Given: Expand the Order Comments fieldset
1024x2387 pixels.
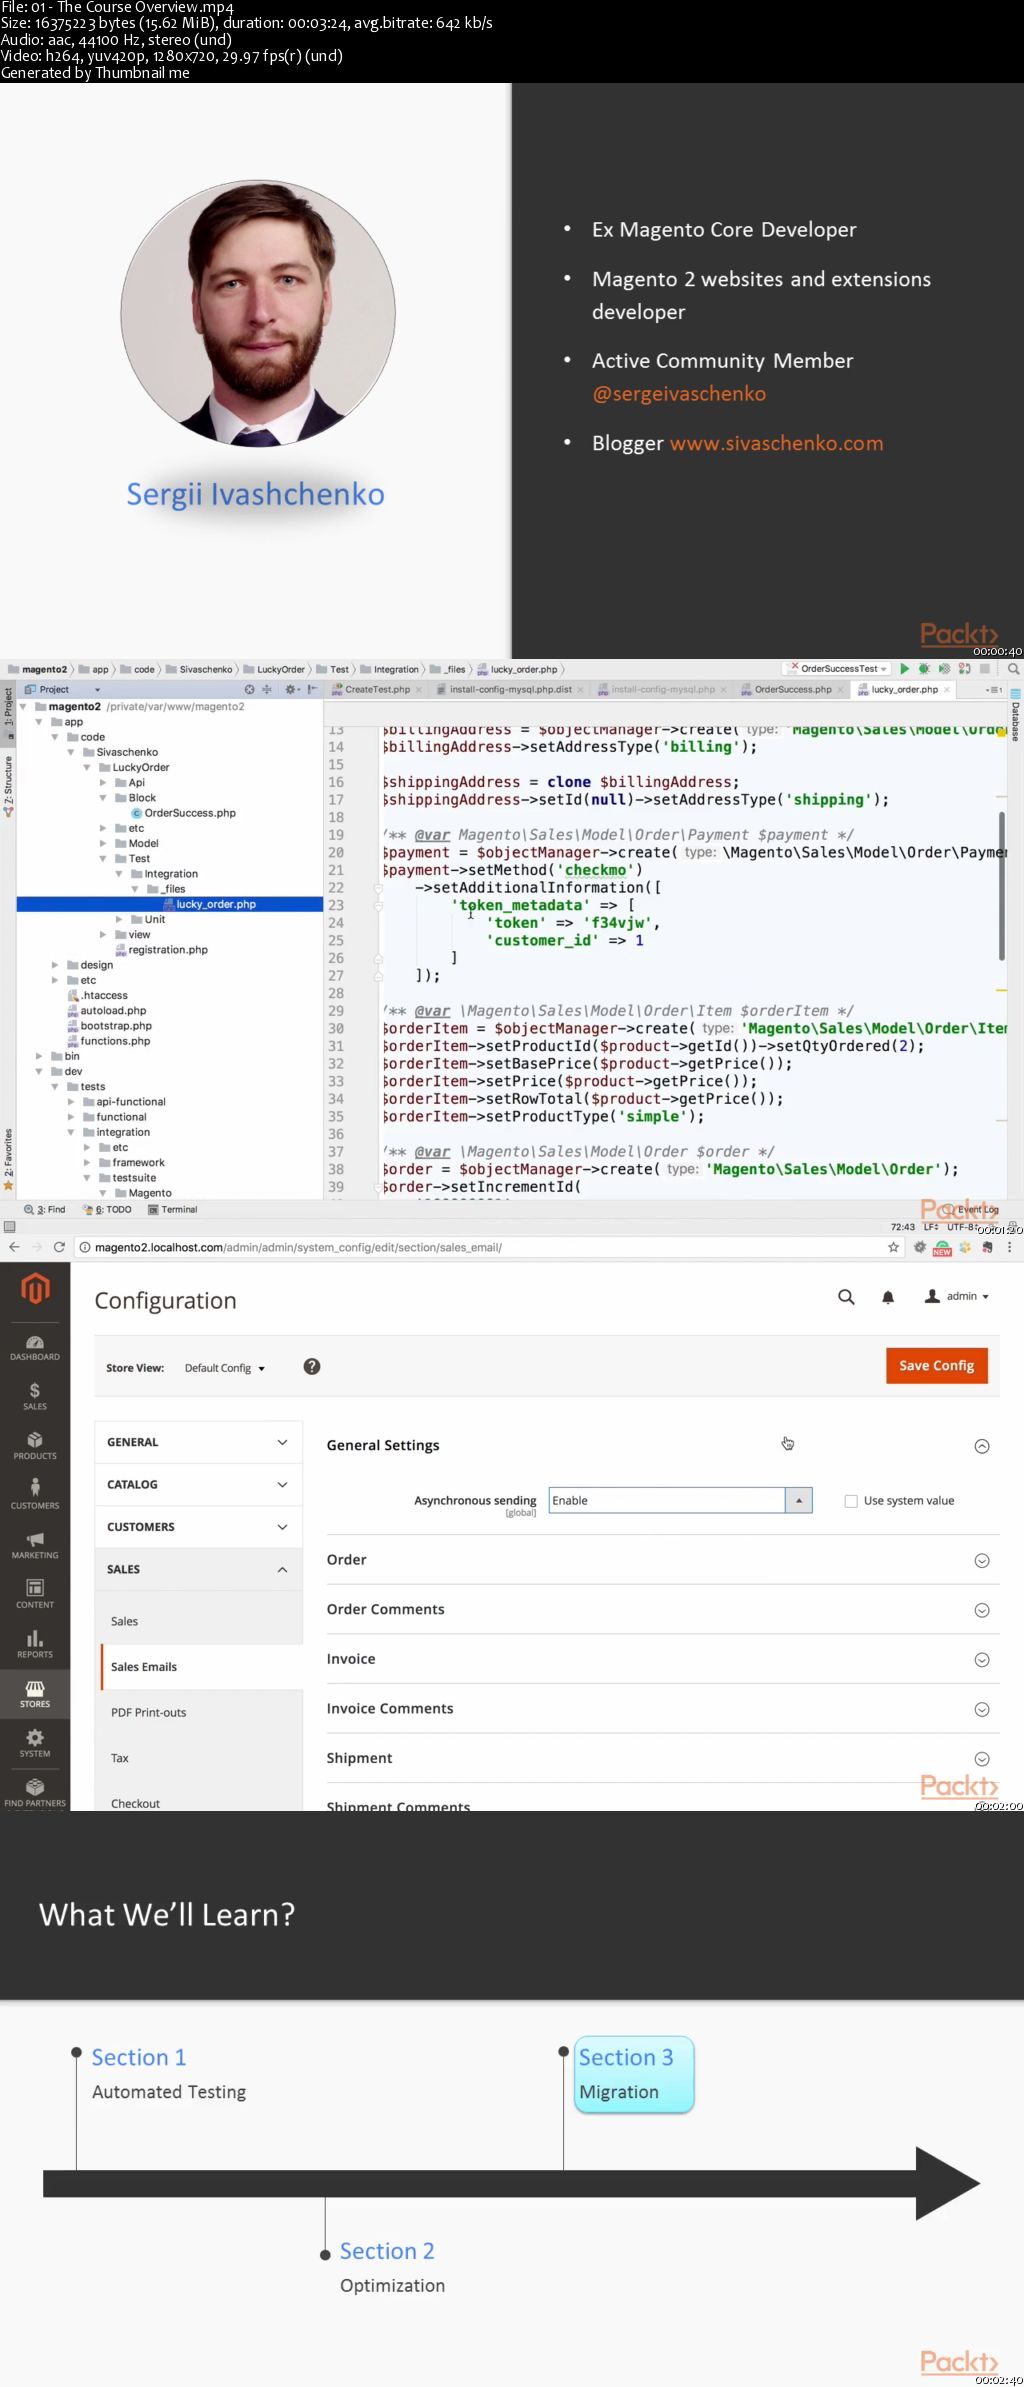Looking at the screenshot, I should pyautogui.click(x=982, y=1610).
